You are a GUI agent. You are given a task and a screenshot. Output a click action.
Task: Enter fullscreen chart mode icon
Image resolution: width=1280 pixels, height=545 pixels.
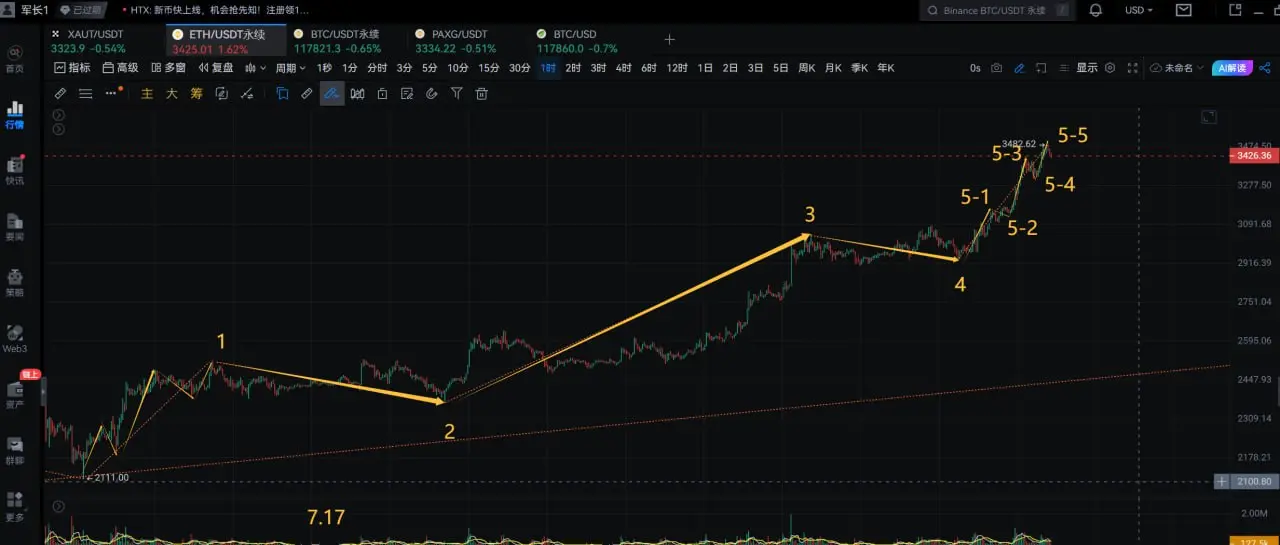coord(1132,68)
